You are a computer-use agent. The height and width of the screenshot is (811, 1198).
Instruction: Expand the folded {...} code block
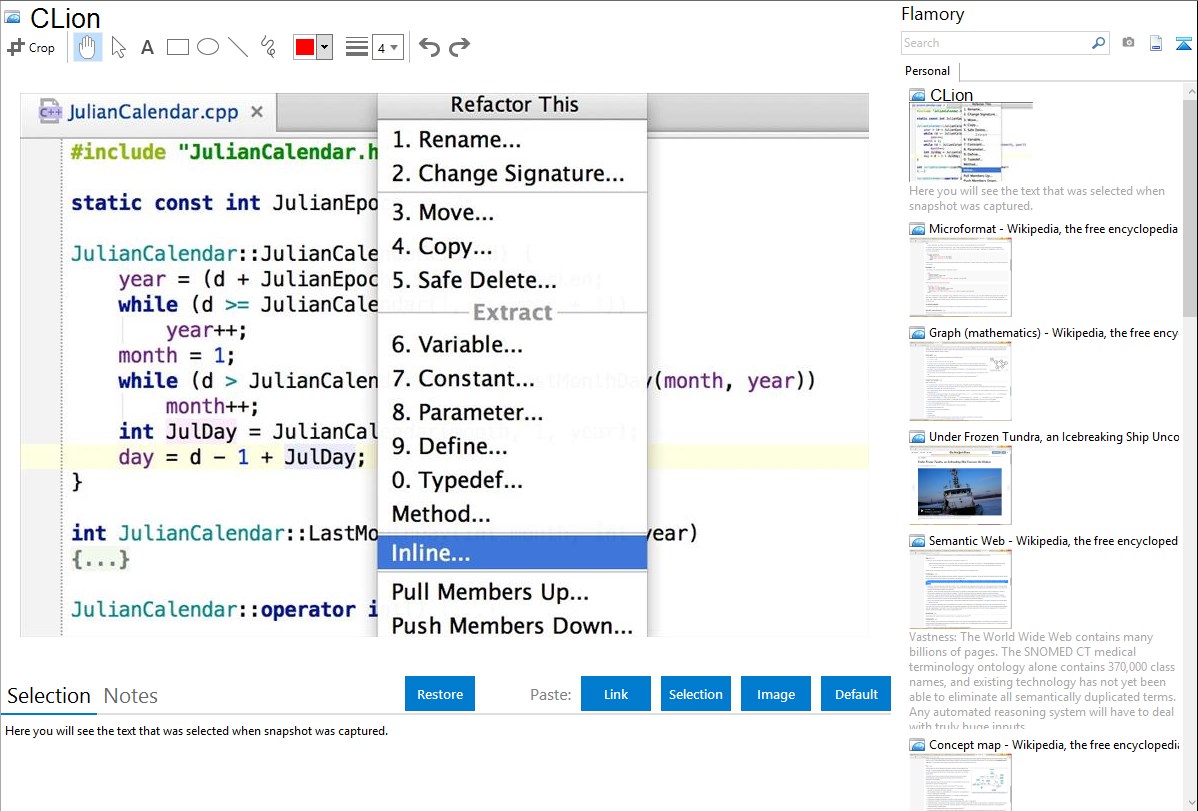[100, 559]
